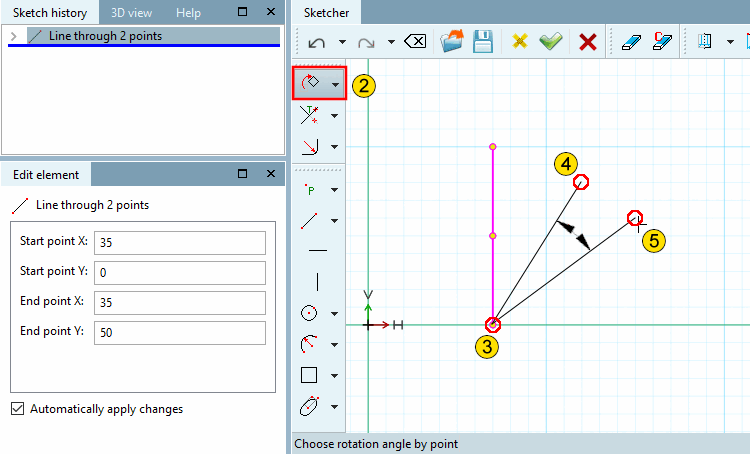Choose the horizontal line tool

(x=318, y=250)
